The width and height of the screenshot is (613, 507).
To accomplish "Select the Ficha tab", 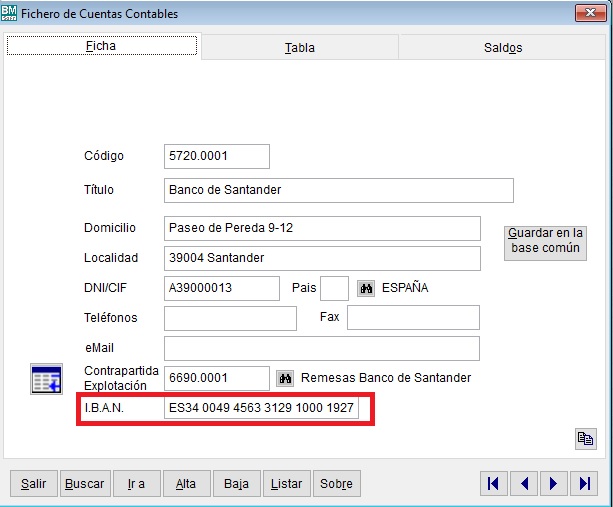I will (101, 46).
